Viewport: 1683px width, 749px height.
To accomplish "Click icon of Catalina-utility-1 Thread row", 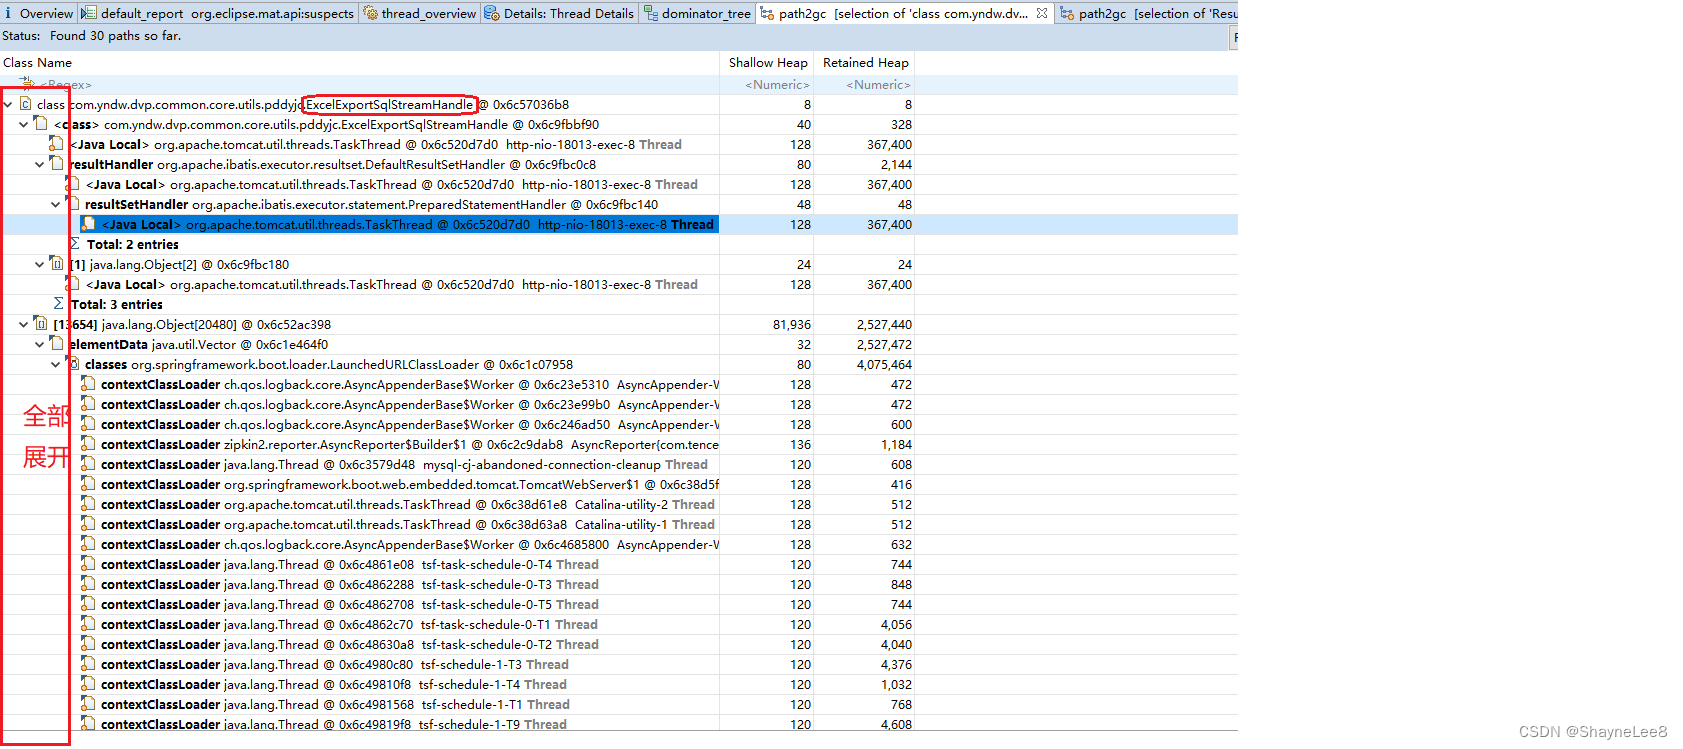I will tap(89, 524).
